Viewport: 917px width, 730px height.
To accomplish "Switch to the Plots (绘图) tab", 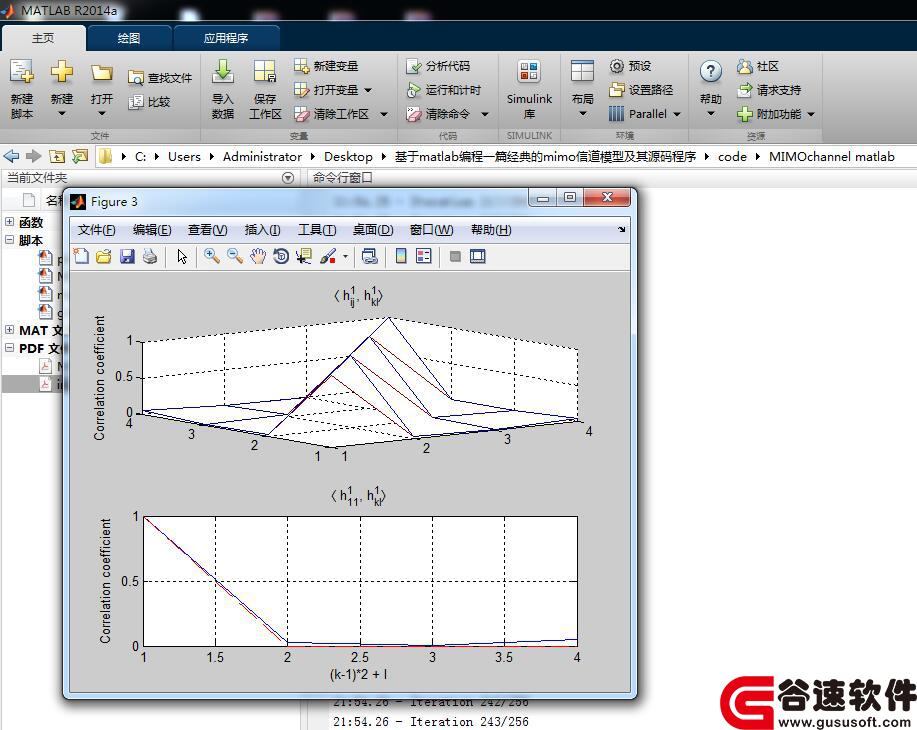I will (x=129, y=38).
